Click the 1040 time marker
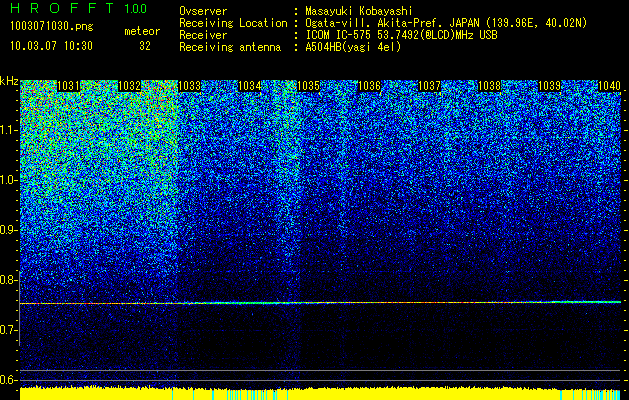The height and width of the screenshot is (400, 629). (609, 86)
